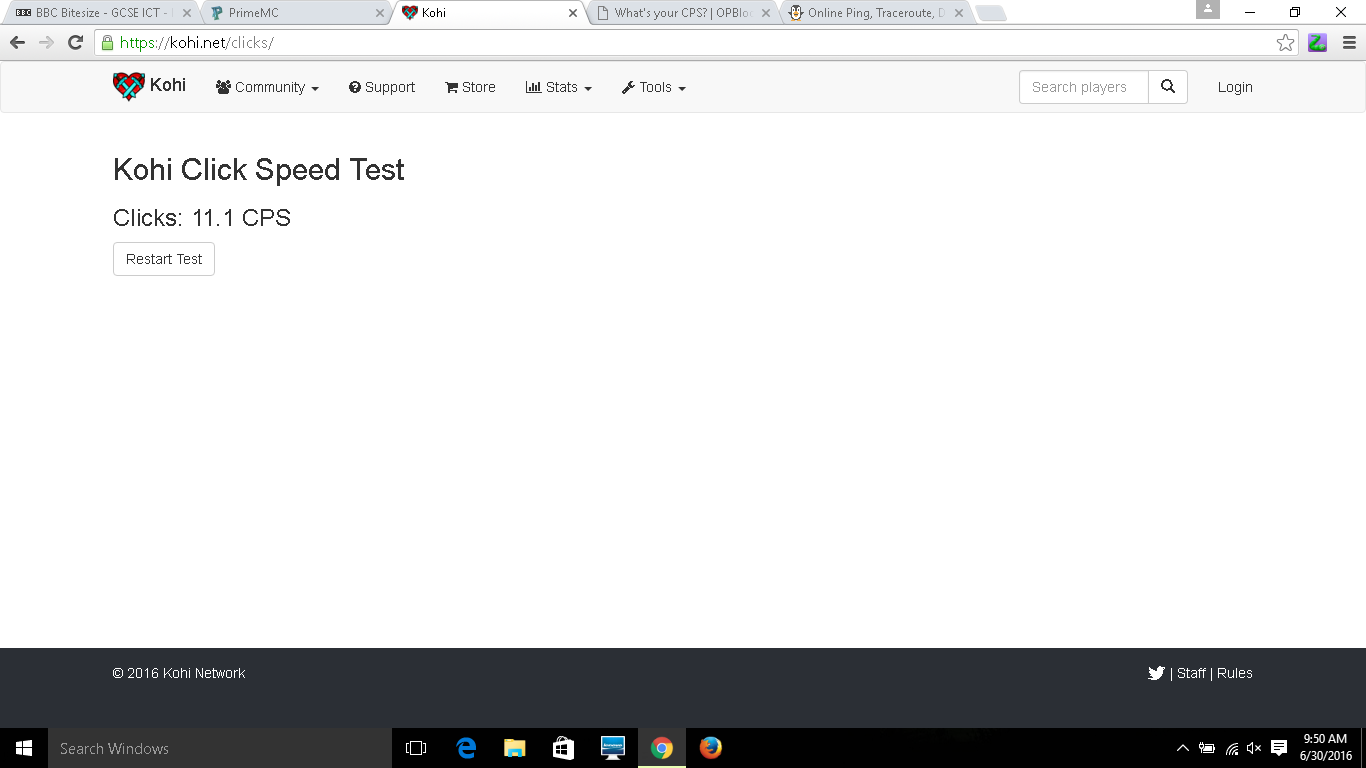This screenshot has width=1366, height=768.
Task: Open the Store page
Action: (x=470, y=88)
